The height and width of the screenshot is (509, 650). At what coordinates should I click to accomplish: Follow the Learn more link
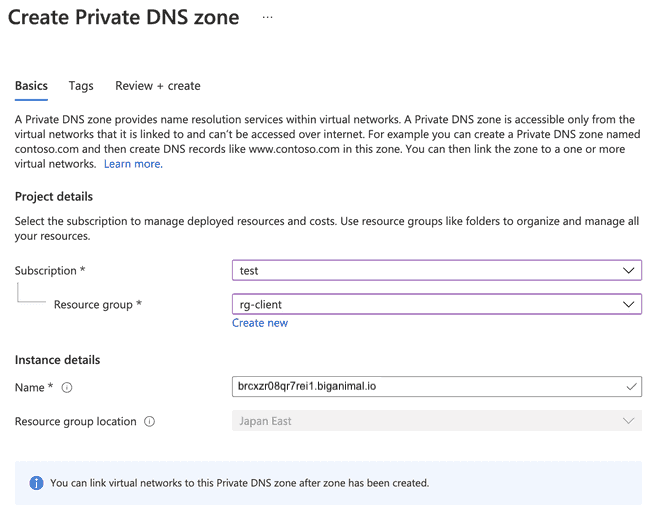tap(132, 164)
